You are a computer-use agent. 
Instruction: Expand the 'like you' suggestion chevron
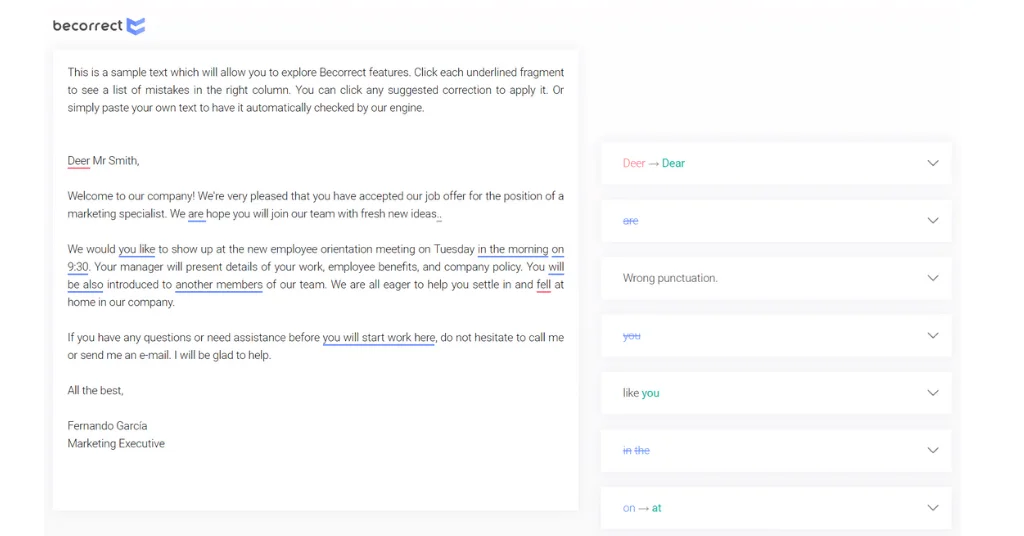[932, 393]
